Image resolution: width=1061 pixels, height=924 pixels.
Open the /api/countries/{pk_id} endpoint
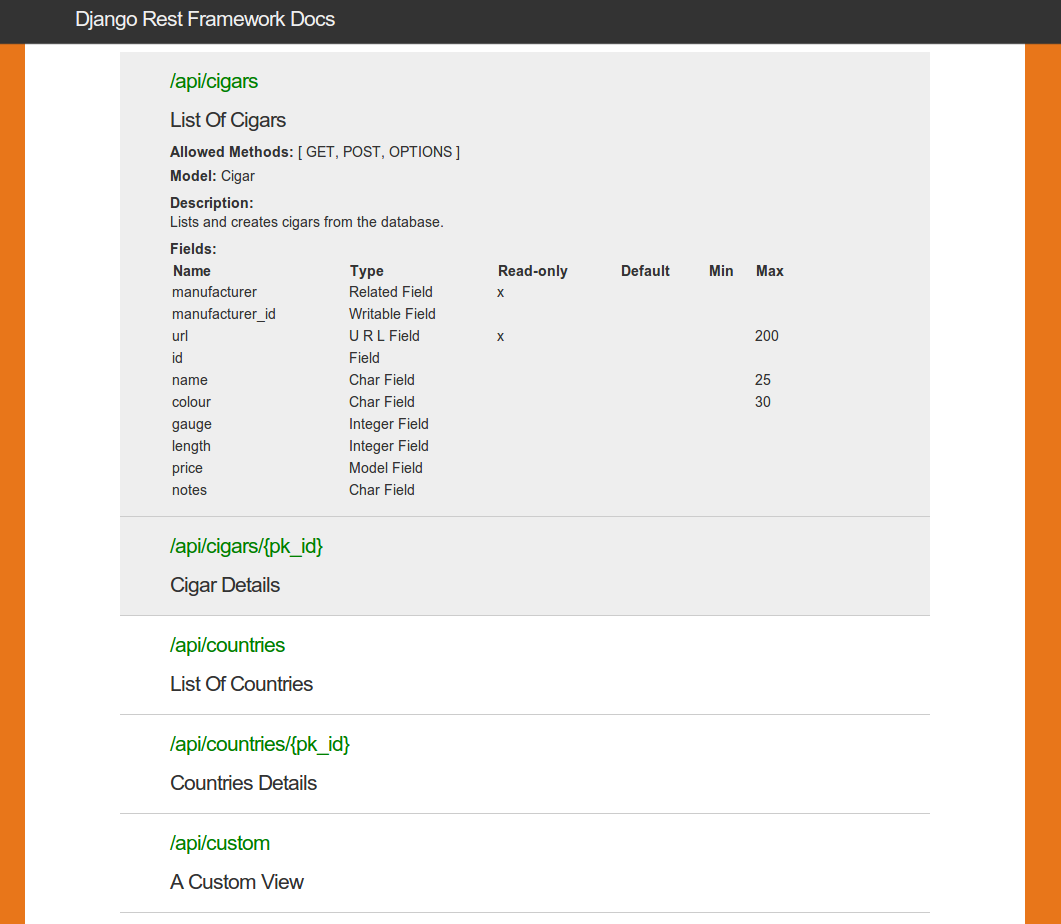pyautogui.click(x=259, y=744)
